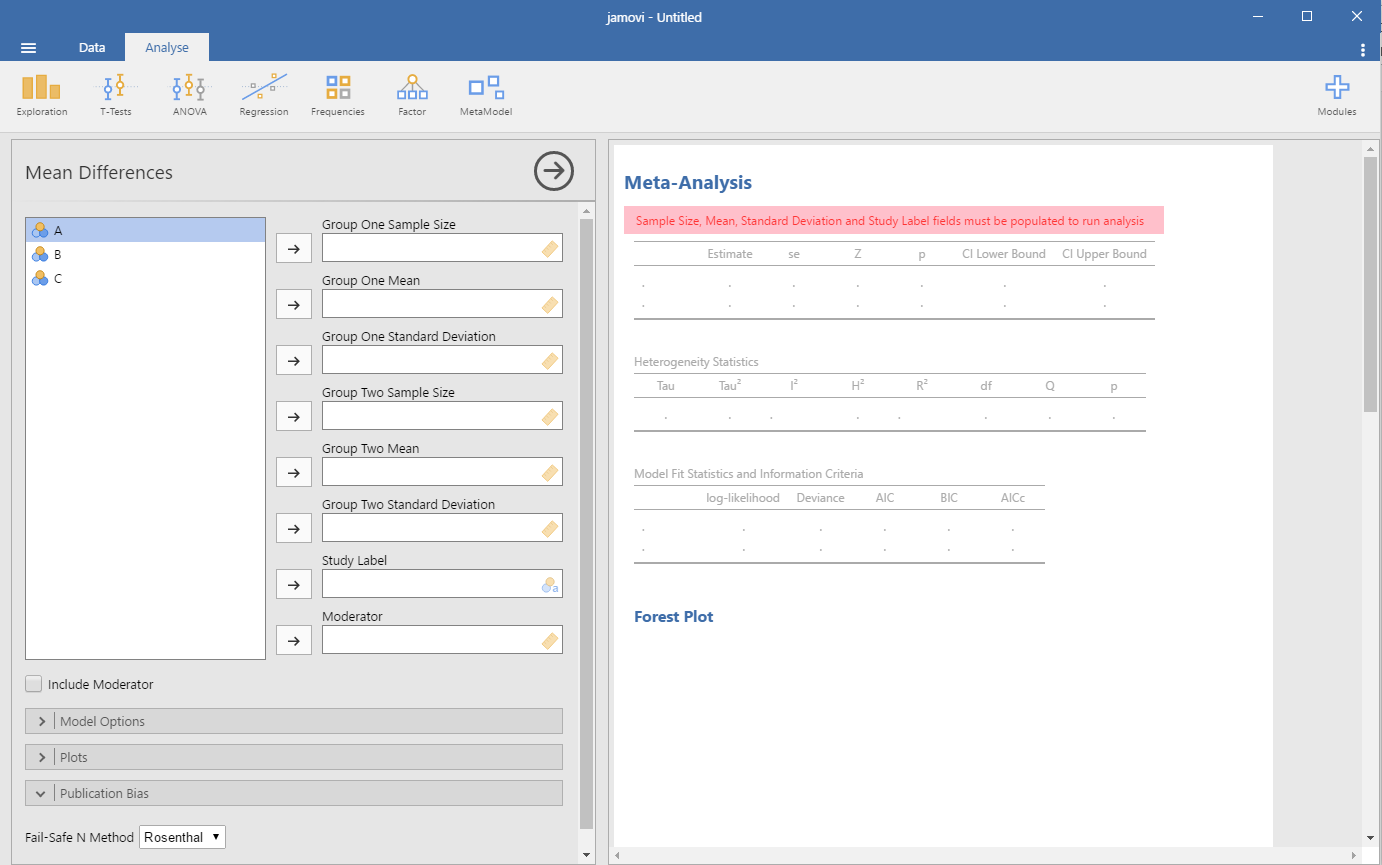Click the Group One Standard Deviation field
The width and height of the screenshot is (1382, 865).
pyautogui.click(x=442, y=360)
